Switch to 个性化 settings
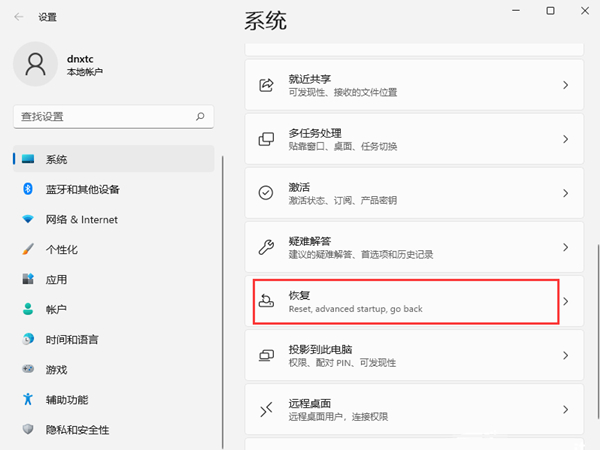This screenshot has height=450, width=600. click(x=62, y=249)
